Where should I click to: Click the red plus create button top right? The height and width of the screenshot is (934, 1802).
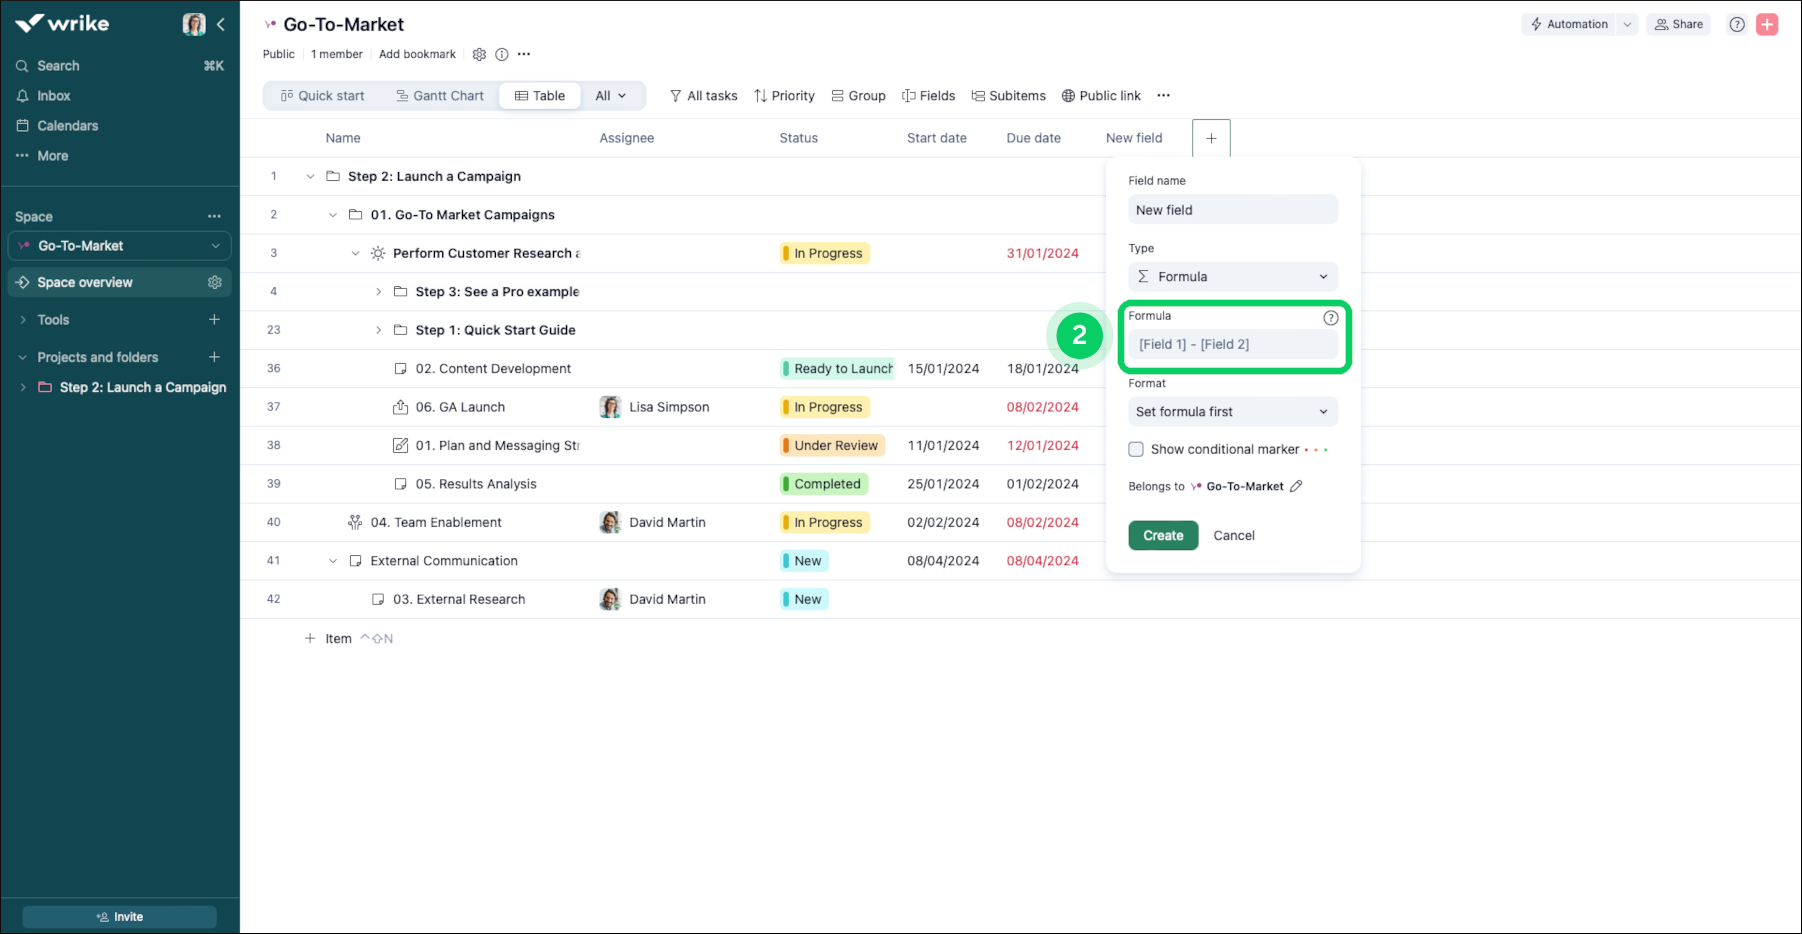[1767, 25]
